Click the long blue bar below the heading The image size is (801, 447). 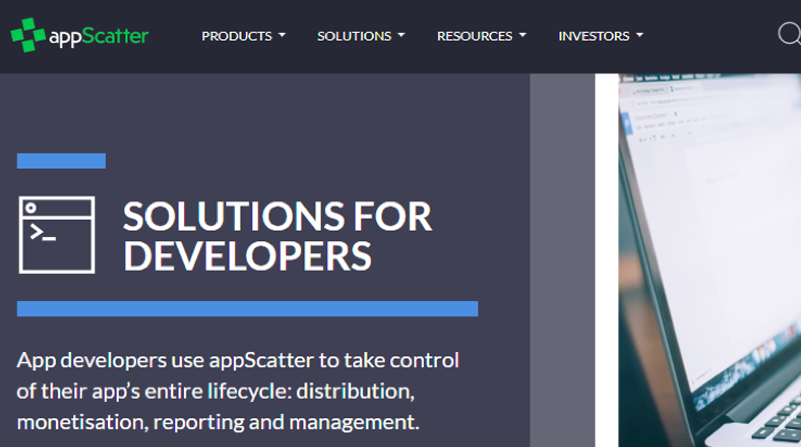coord(247,309)
